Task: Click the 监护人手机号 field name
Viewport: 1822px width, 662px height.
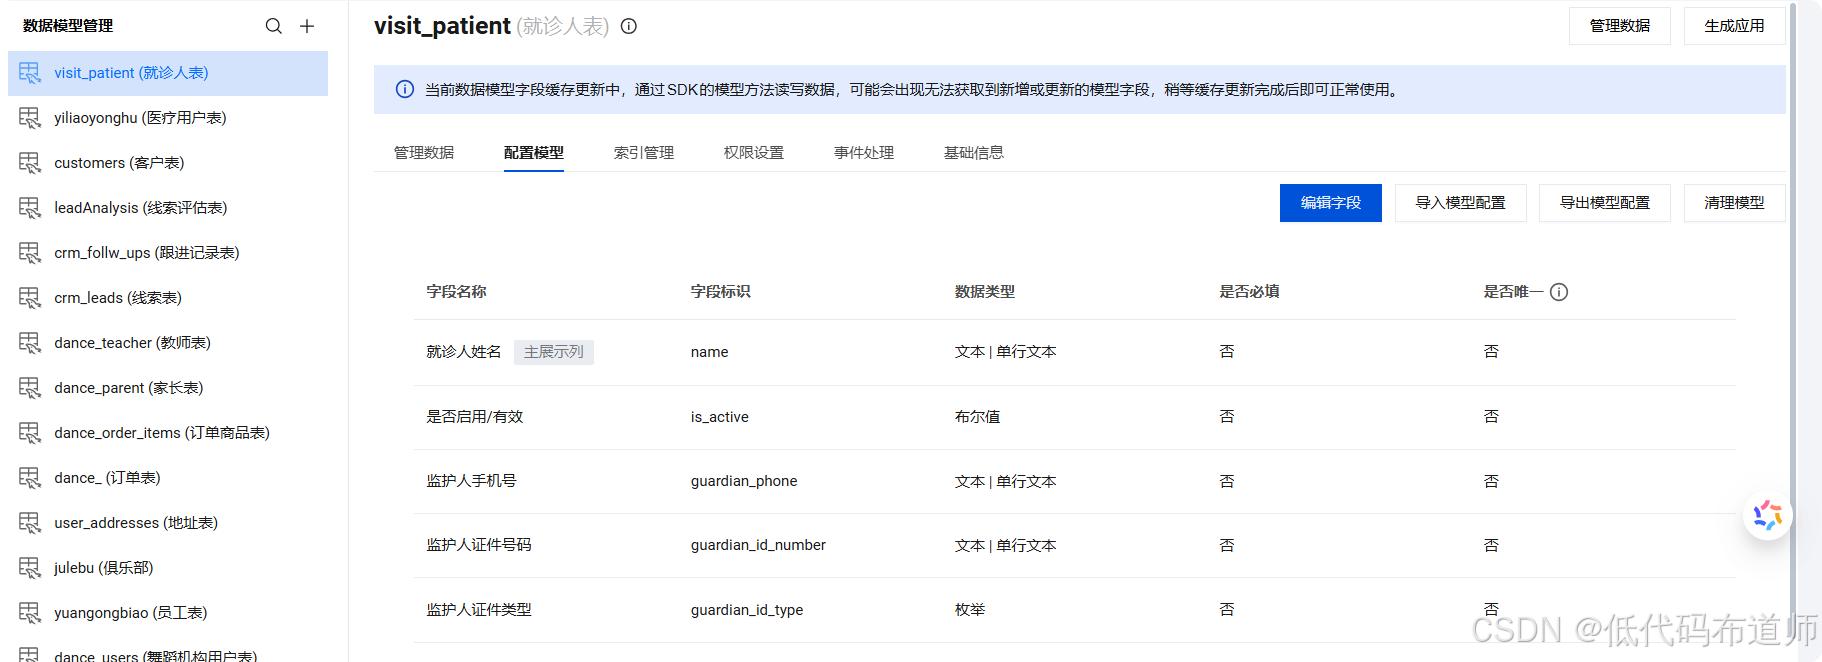Action: 472,481
